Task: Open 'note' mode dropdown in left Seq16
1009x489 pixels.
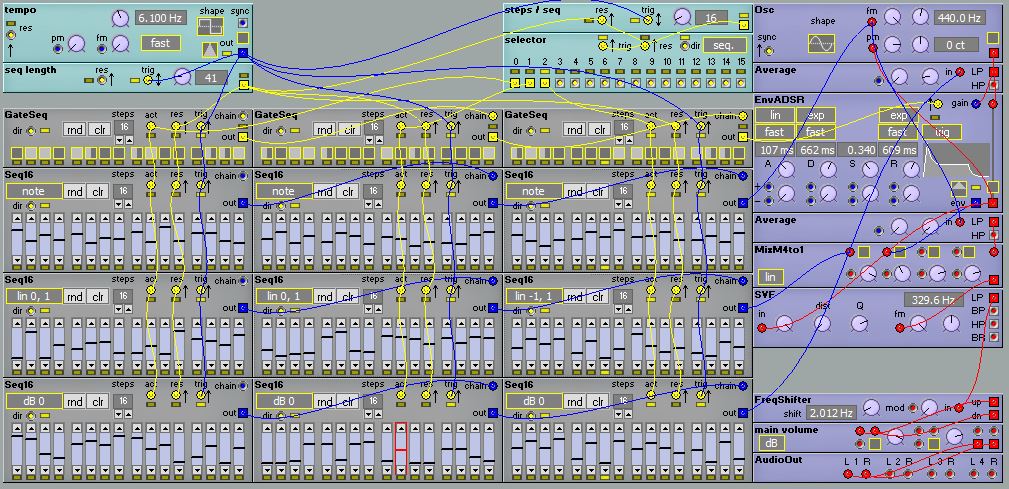Action: (35, 192)
